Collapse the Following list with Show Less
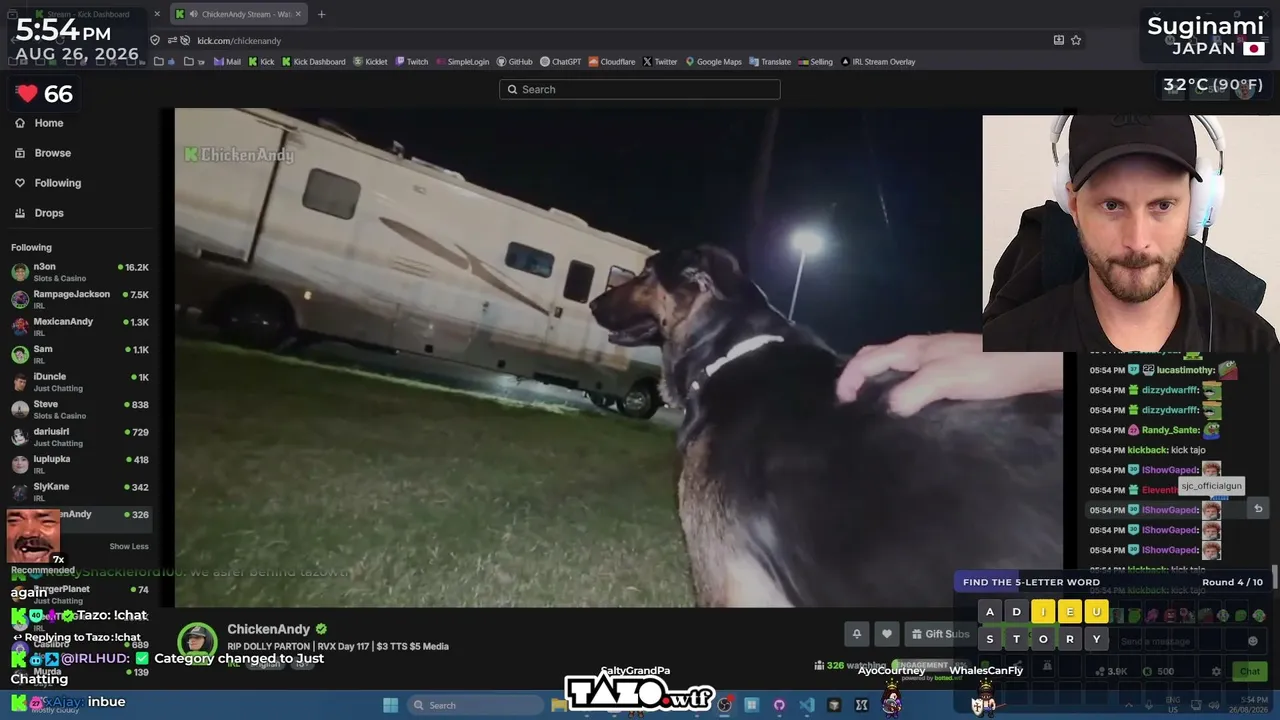 (x=129, y=546)
